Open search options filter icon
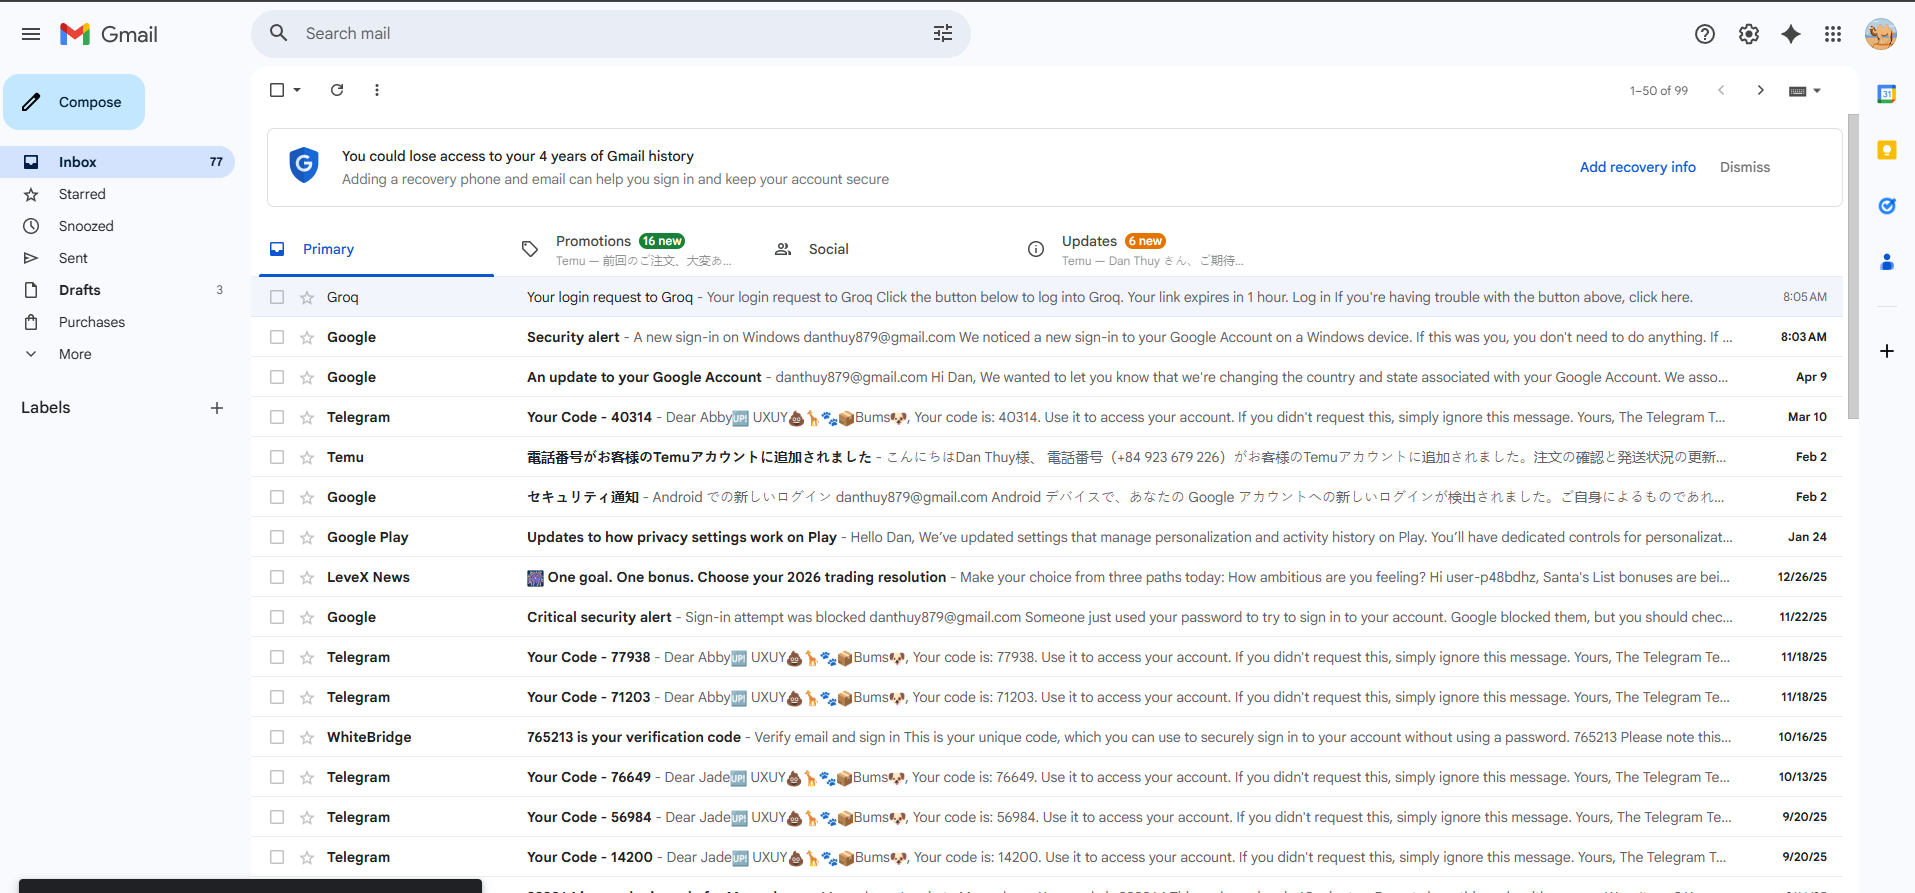This screenshot has width=1915, height=893. 943,34
